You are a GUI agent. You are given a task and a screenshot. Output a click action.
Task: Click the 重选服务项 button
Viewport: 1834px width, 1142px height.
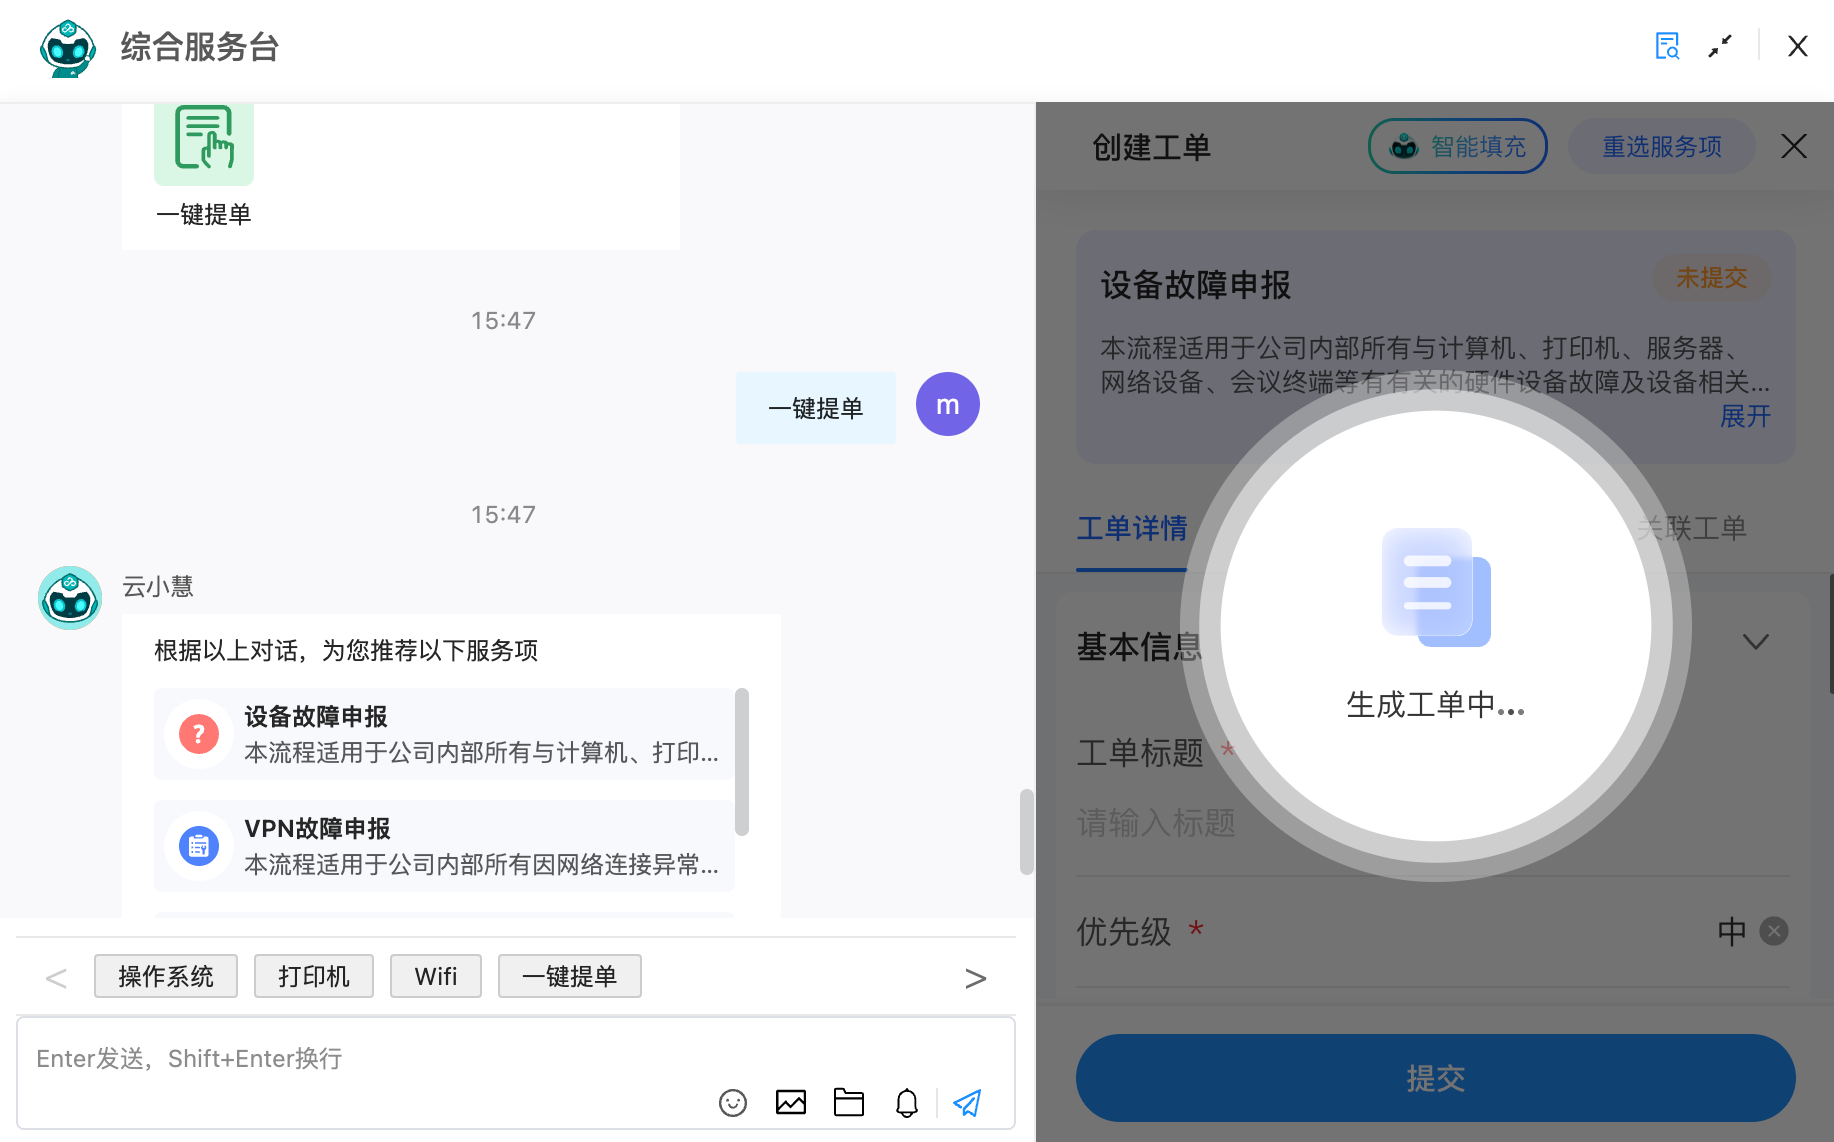[x=1661, y=146]
